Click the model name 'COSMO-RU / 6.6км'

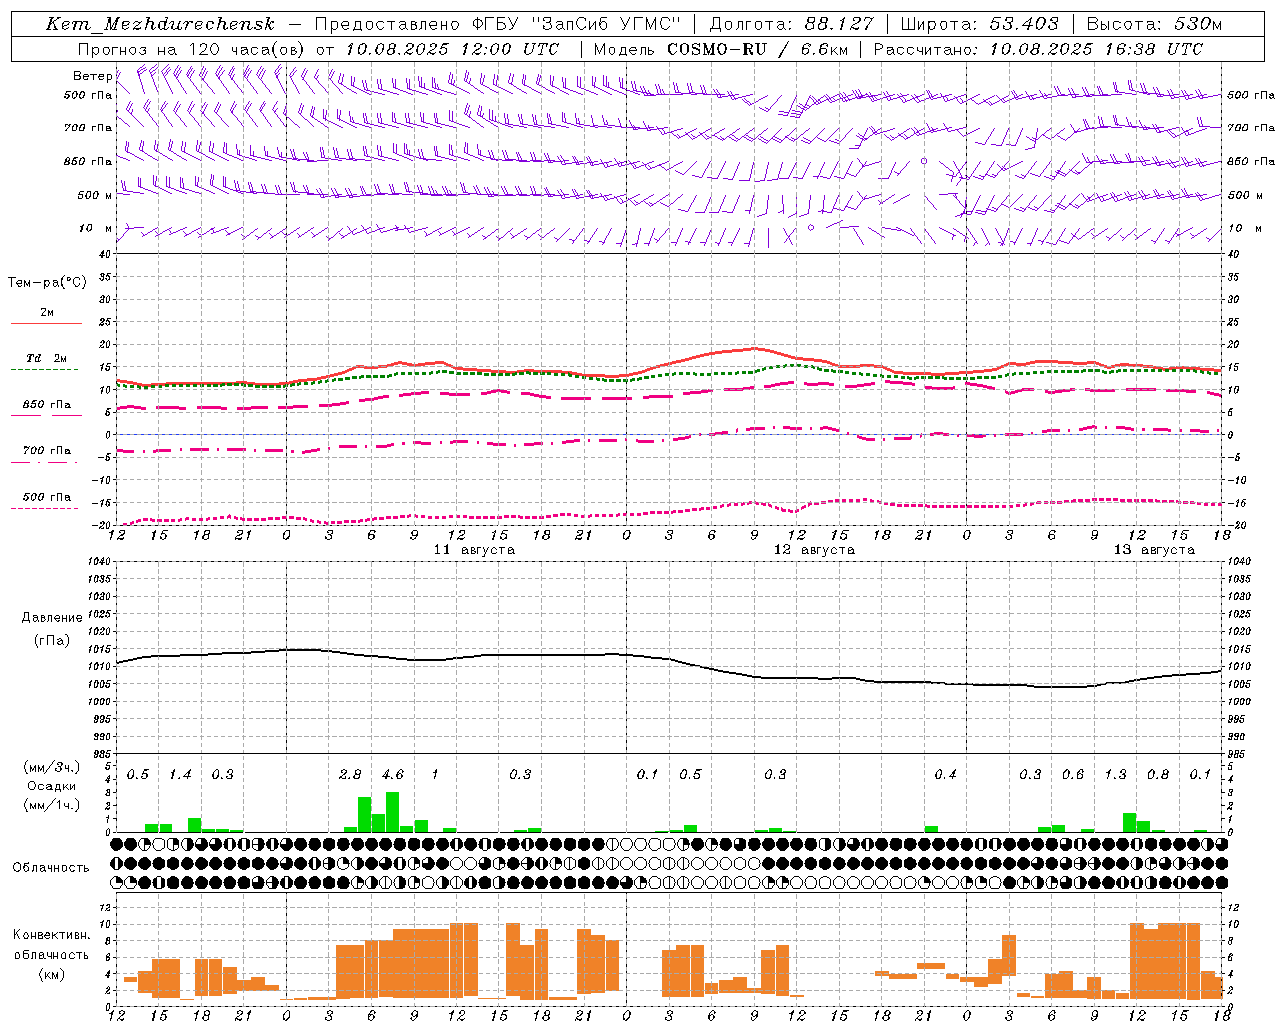[757, 49]
